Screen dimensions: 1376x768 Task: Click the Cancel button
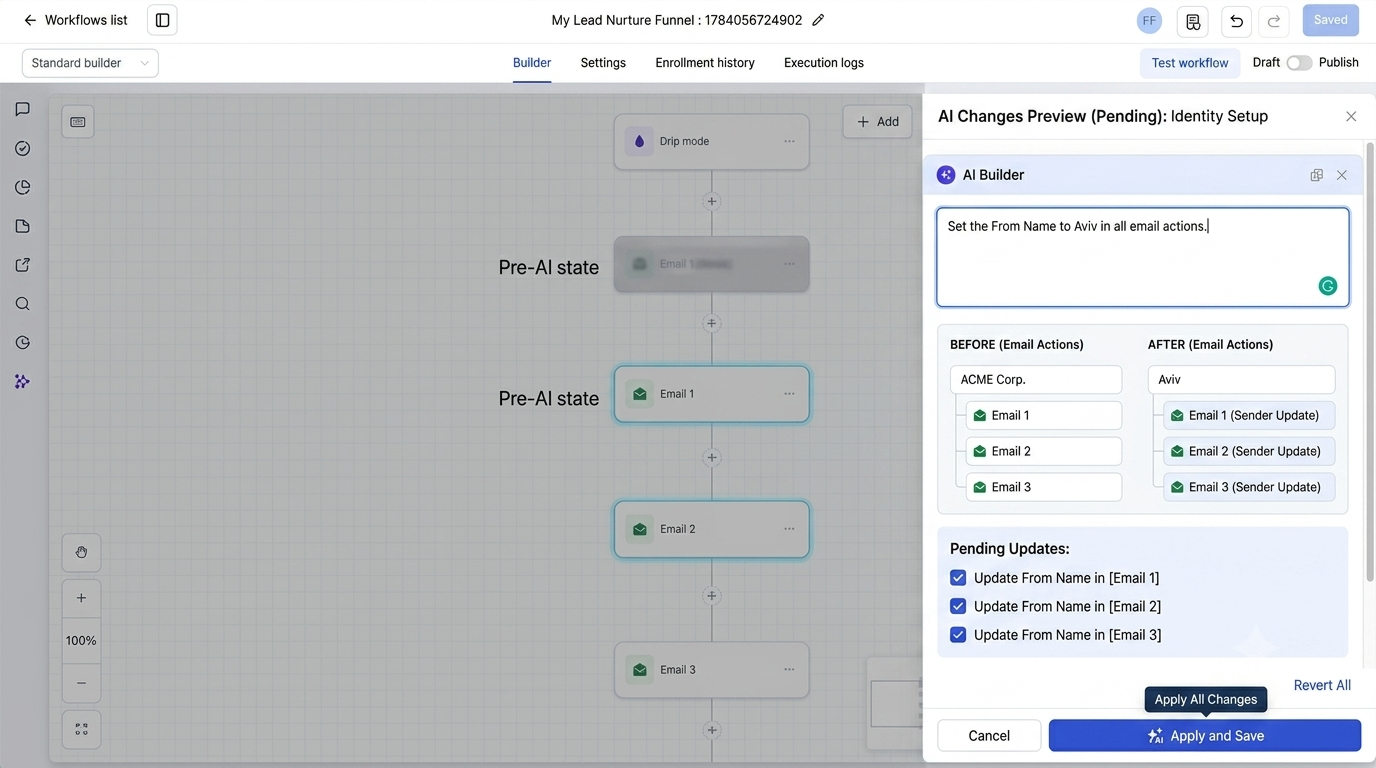pyautogui.click(x=989, y=736)
